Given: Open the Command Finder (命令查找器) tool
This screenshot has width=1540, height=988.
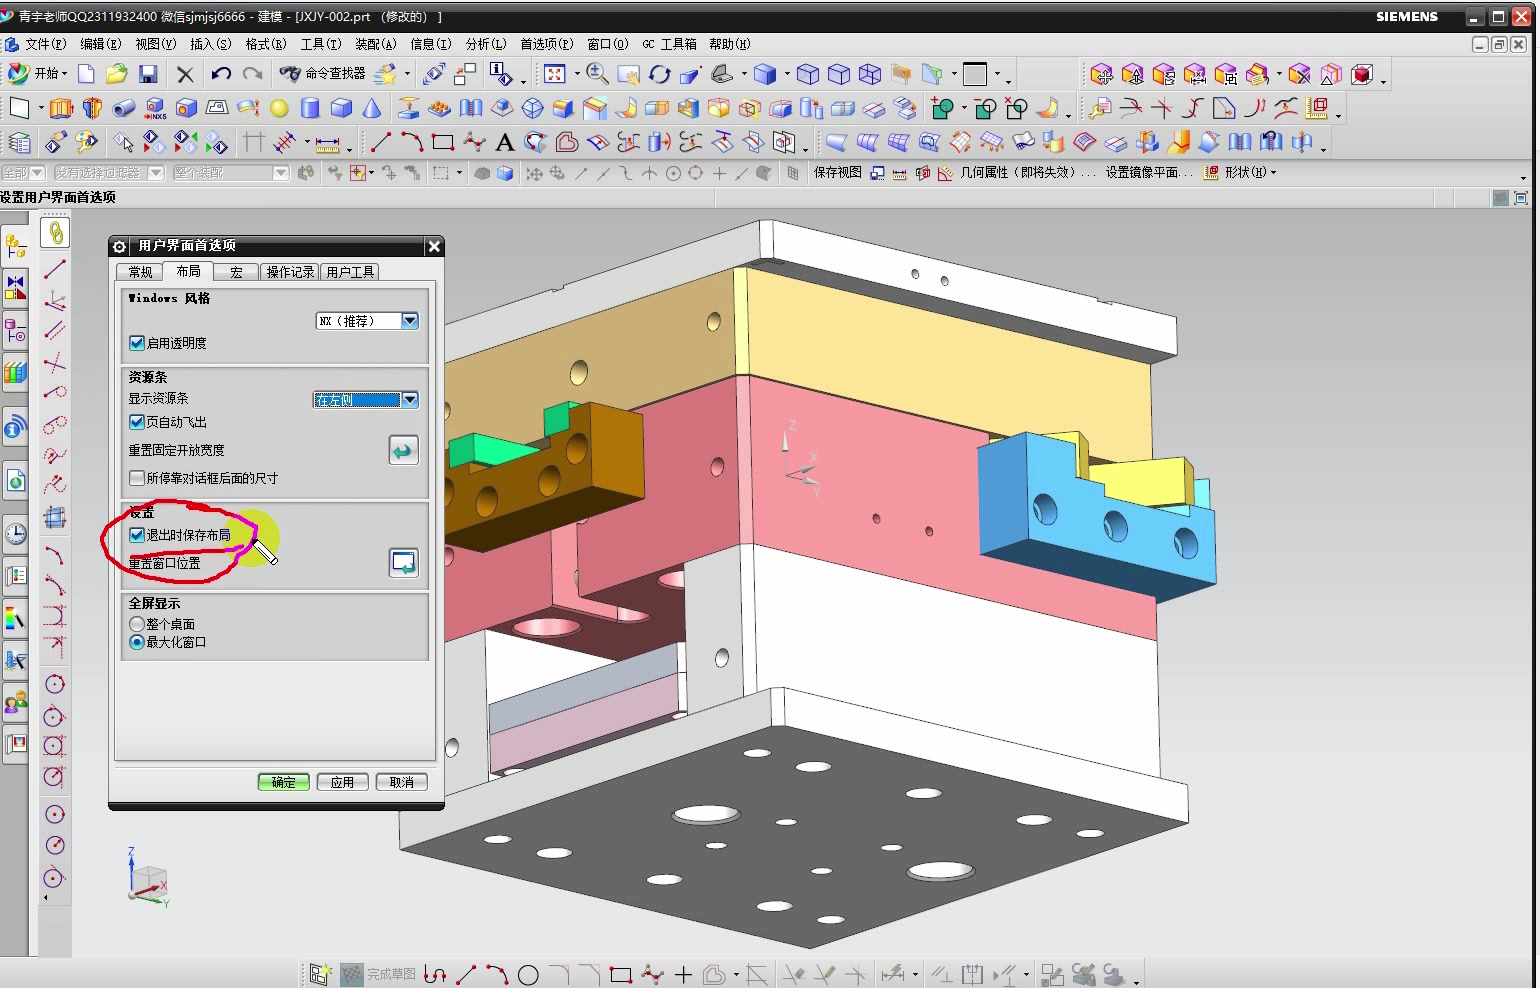Looking at the screenshot, I should click(322, 74).
